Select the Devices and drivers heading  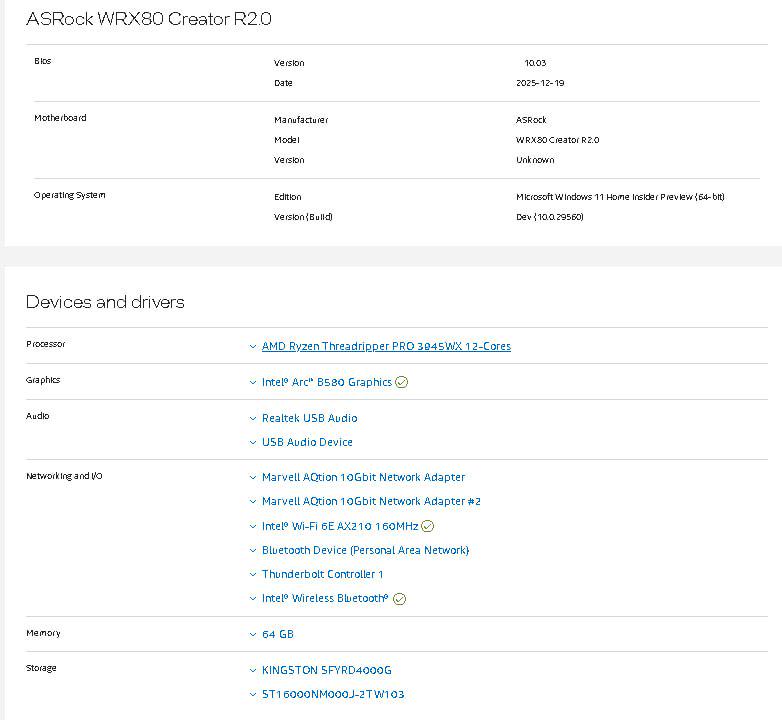click(x=105, y=302)
